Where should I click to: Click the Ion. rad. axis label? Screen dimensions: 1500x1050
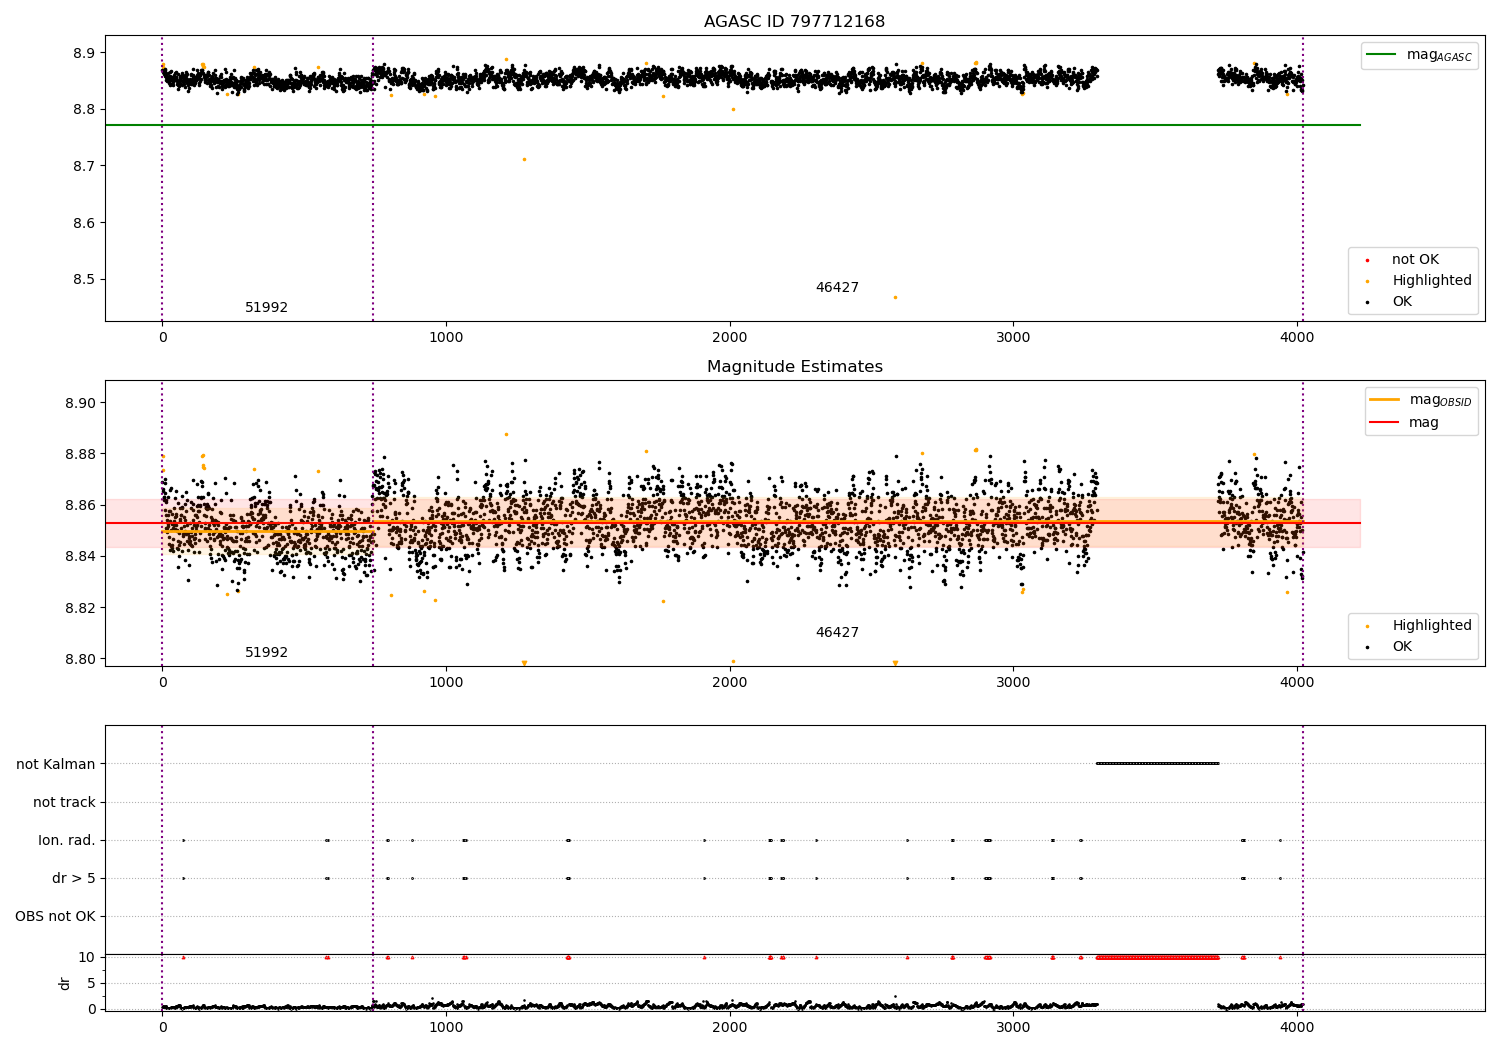(x=67, y=840)
